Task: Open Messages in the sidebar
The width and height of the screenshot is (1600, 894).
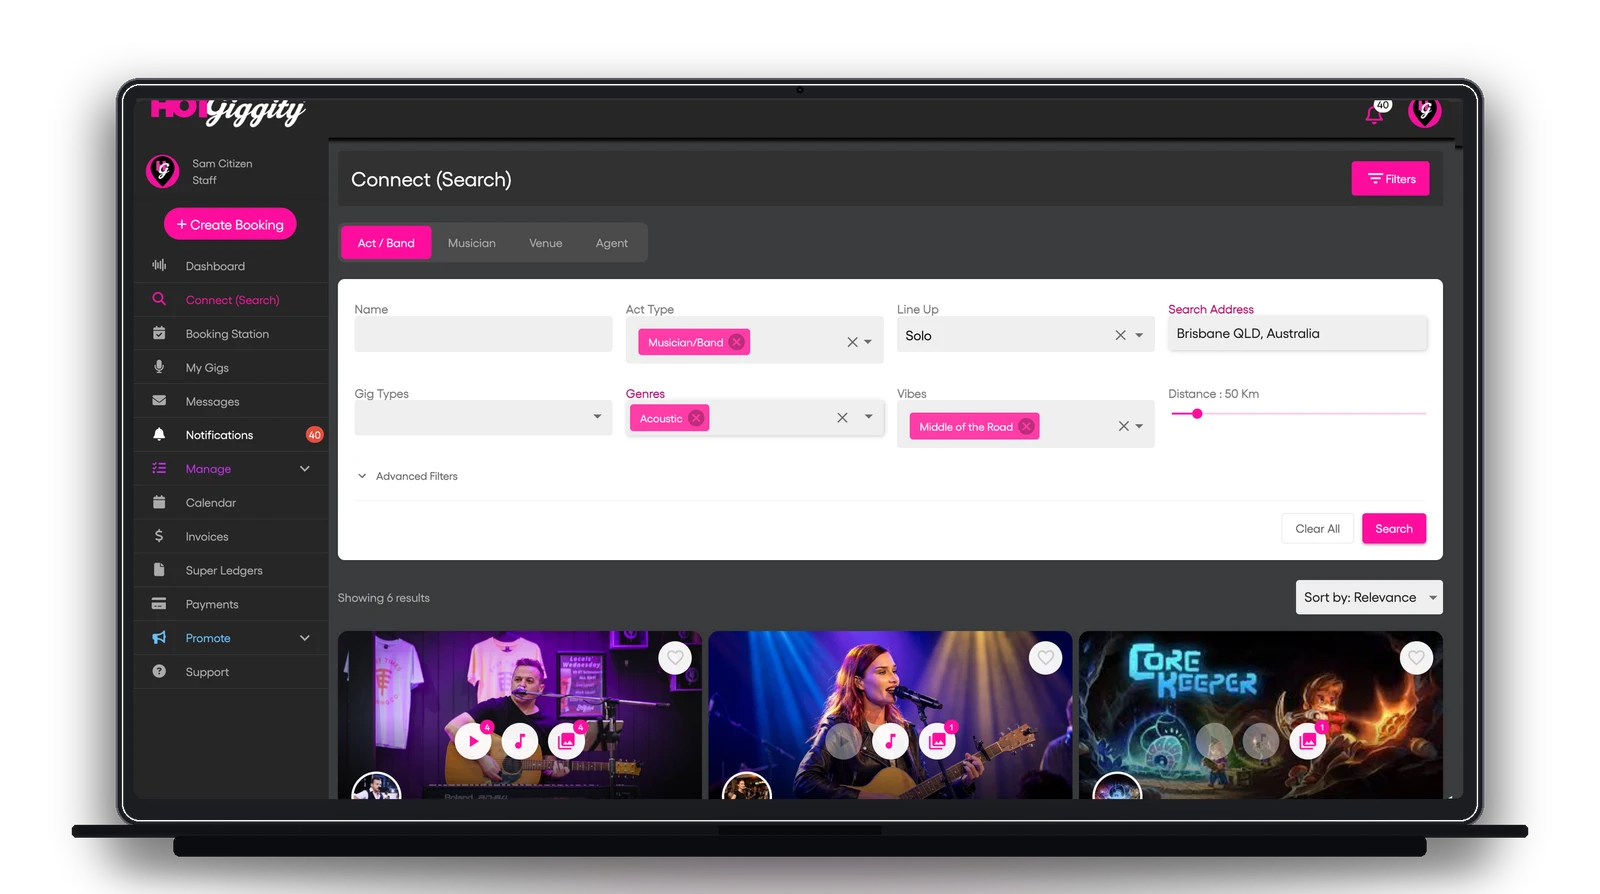Action: click(231, 402)
